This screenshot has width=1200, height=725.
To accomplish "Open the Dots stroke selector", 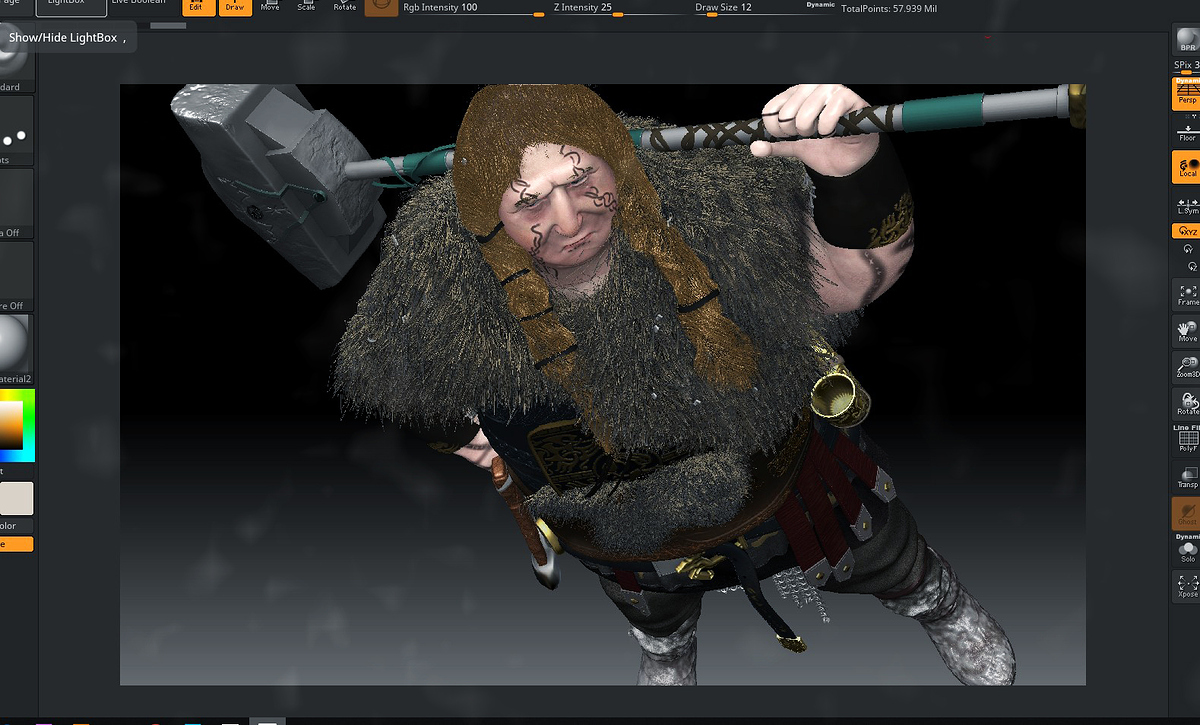I will coord(16,131).
